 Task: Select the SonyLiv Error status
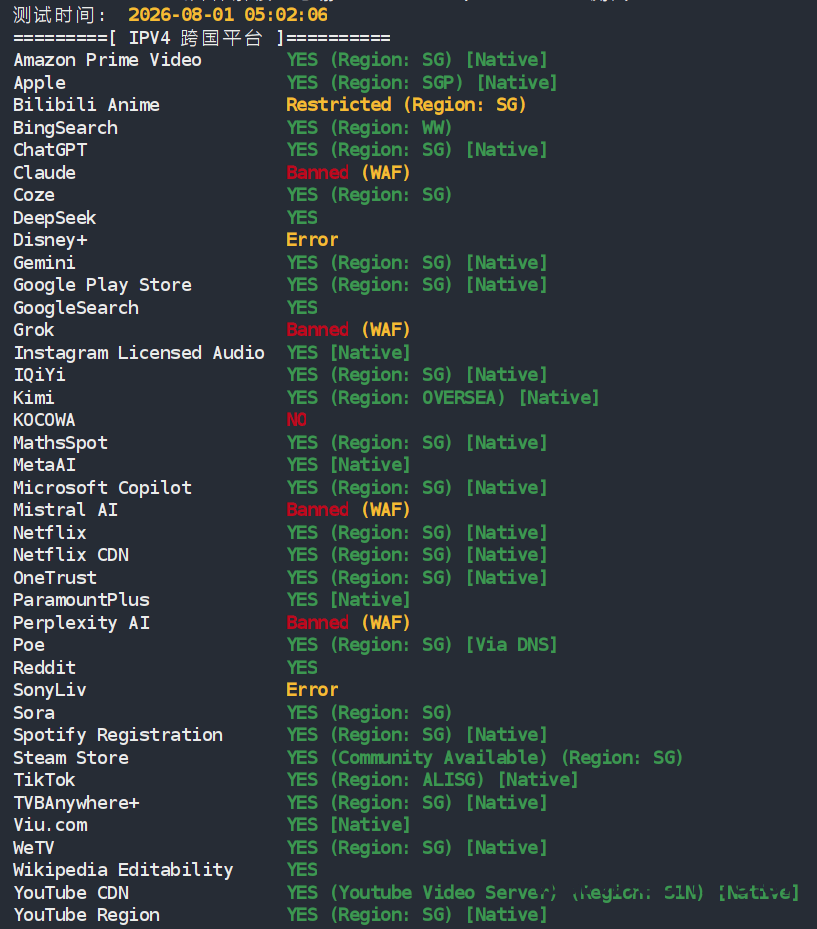click(x=312, y=690)
